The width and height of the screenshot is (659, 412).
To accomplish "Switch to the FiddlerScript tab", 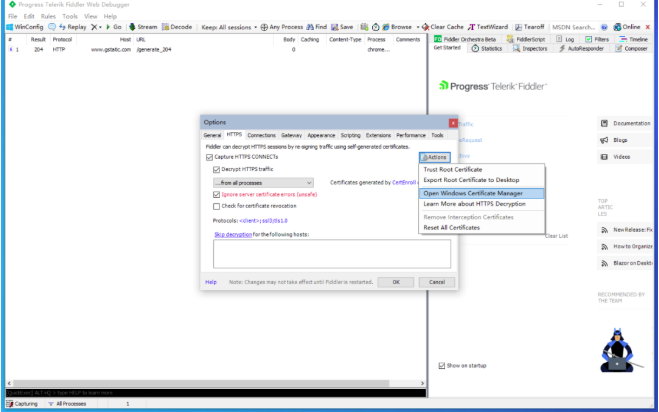I will (526, 39).
